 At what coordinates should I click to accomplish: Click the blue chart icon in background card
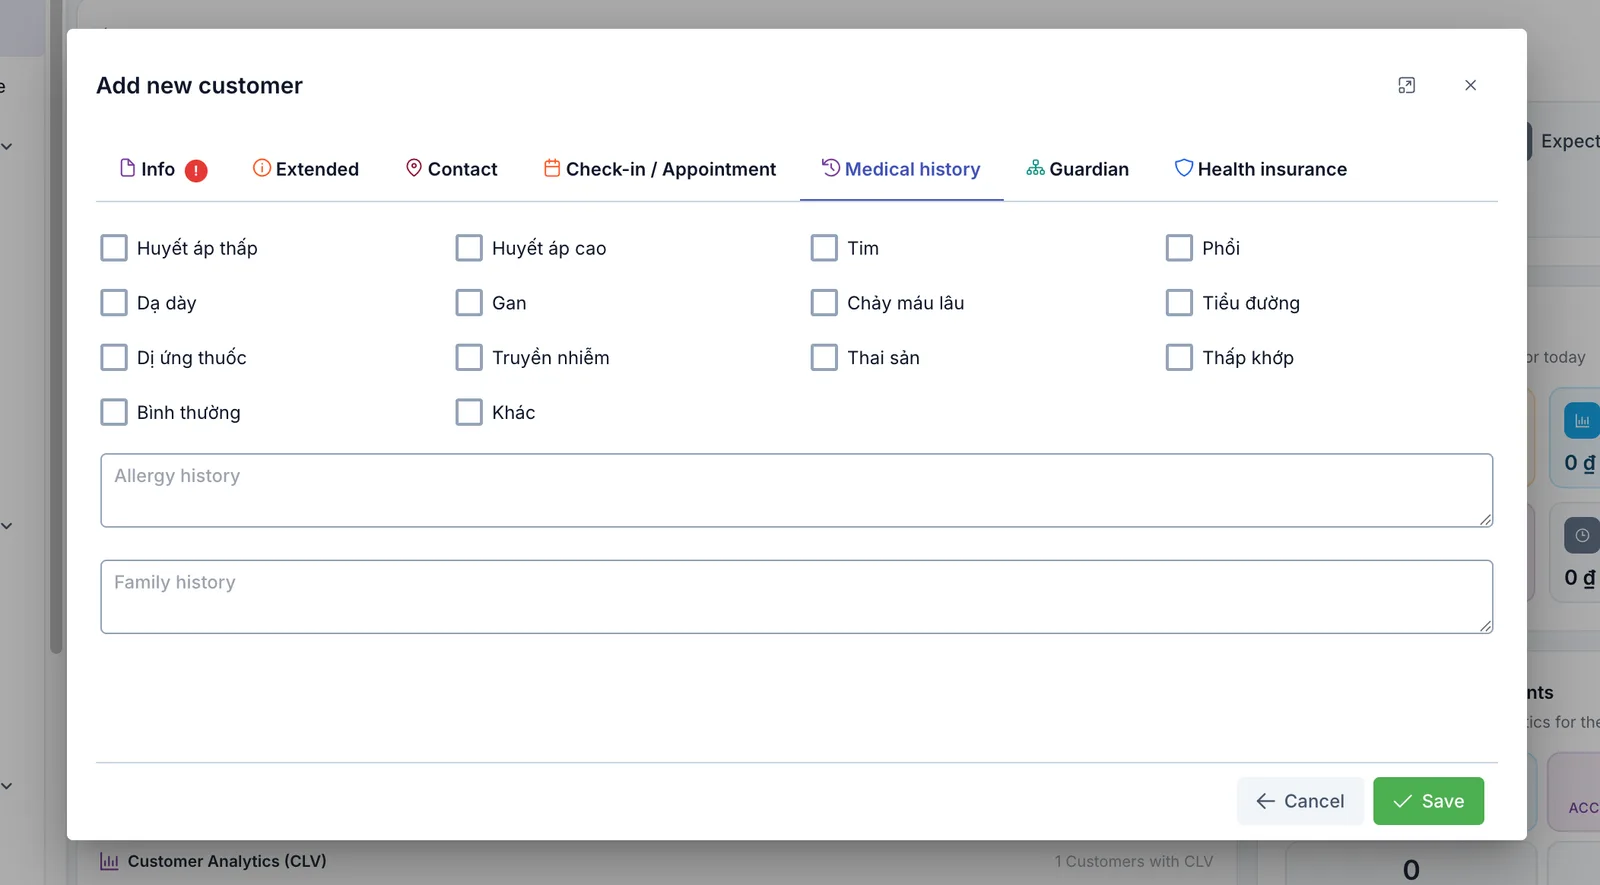(1582, 421)
